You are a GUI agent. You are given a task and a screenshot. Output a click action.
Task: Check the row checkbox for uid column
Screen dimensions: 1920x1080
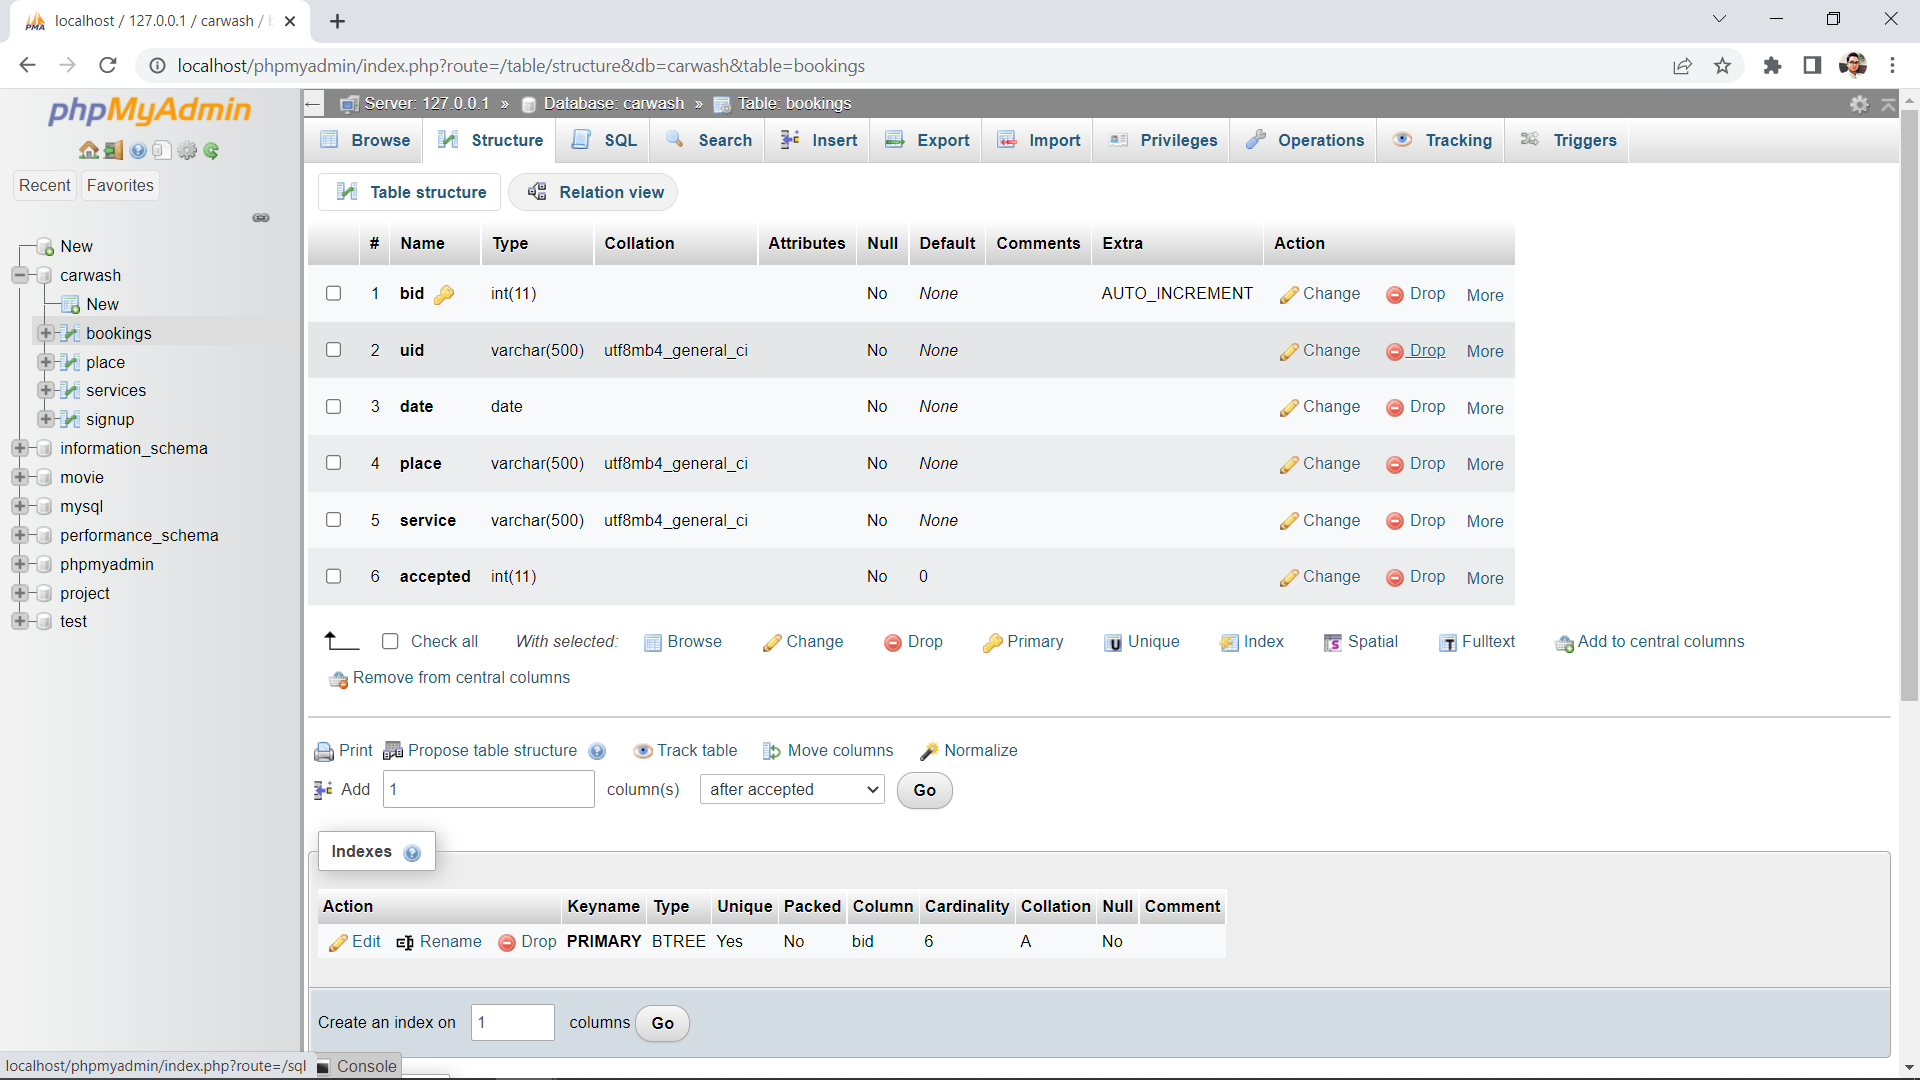pyautogui.click(x=333, y=350)
